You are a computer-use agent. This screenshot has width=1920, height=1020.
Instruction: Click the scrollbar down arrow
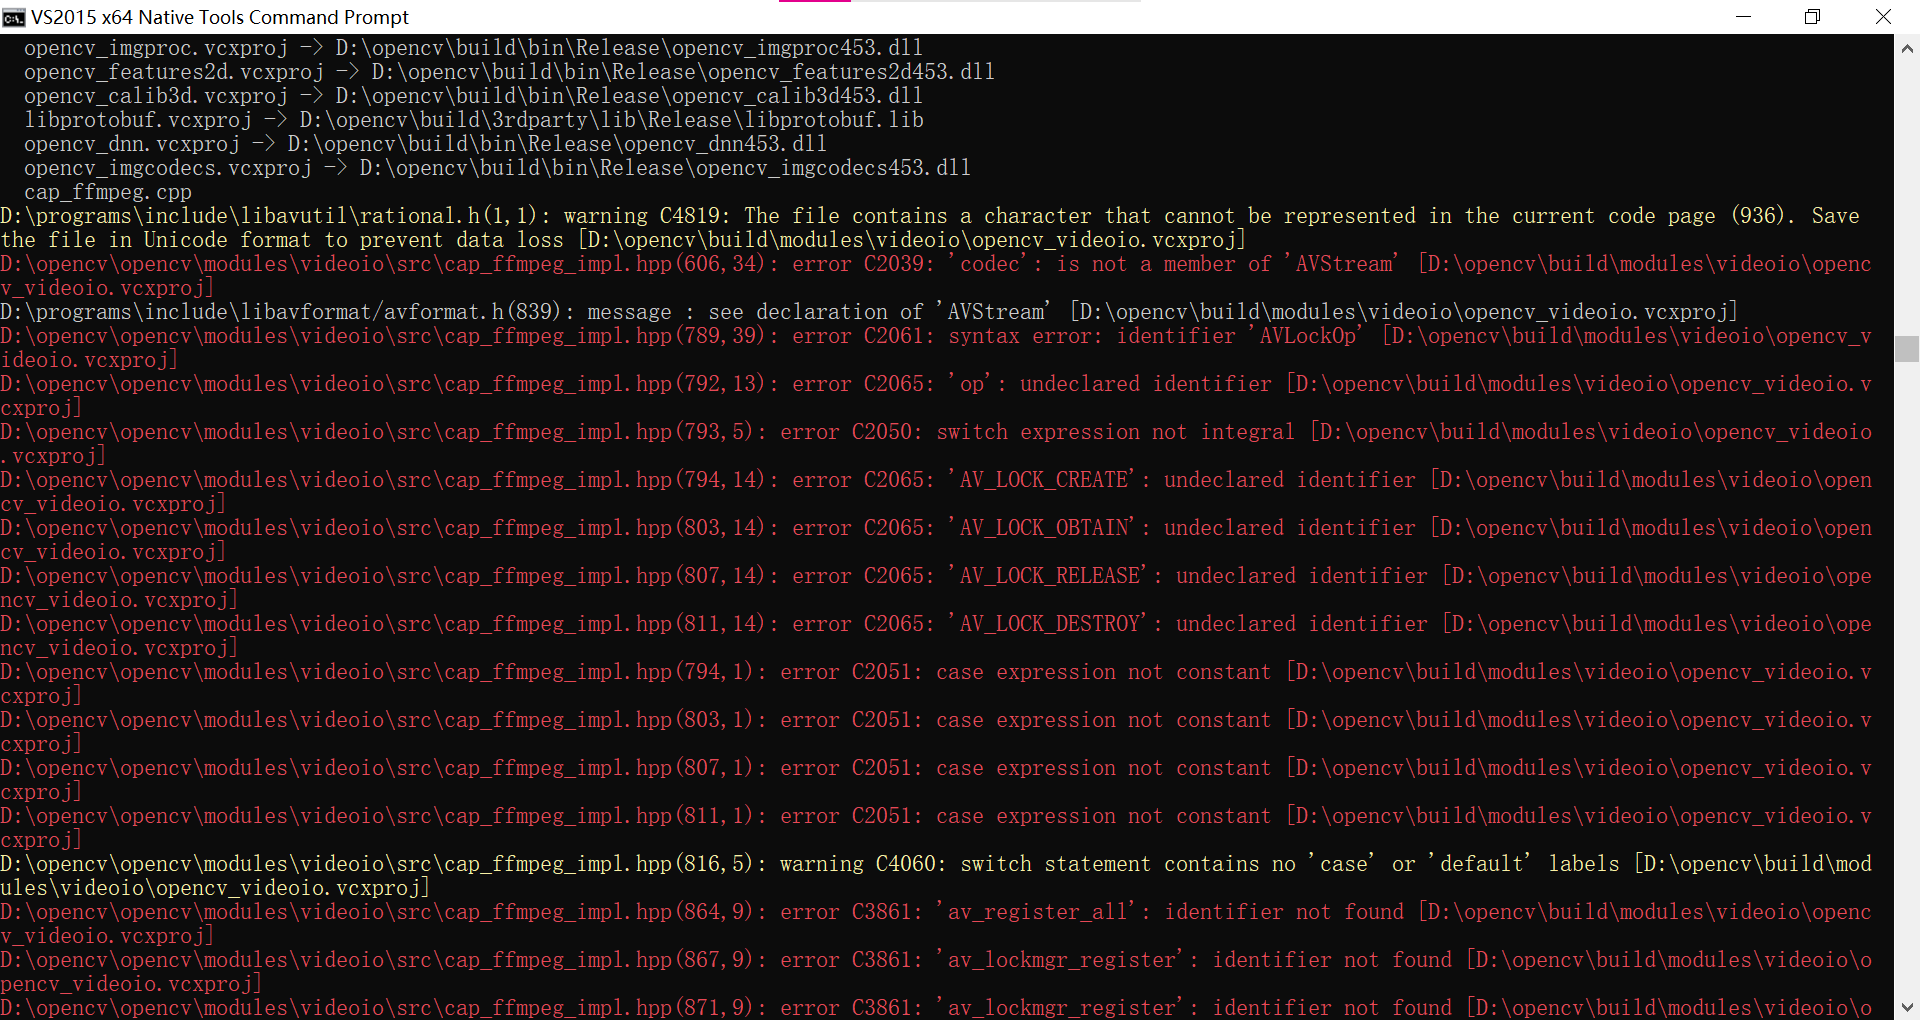(x=1908, y=1007)
